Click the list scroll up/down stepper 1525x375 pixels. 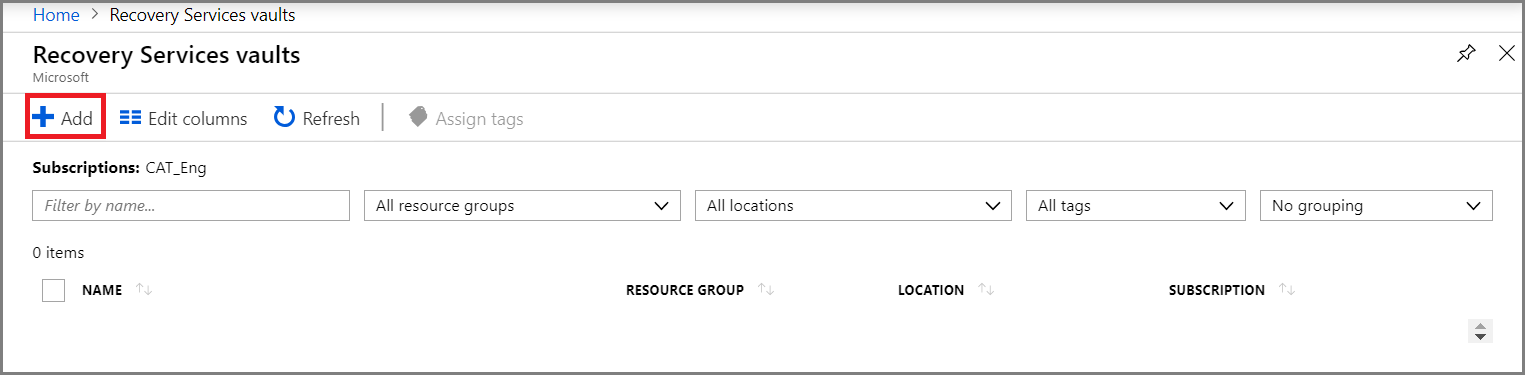(x=1481, y=331)
